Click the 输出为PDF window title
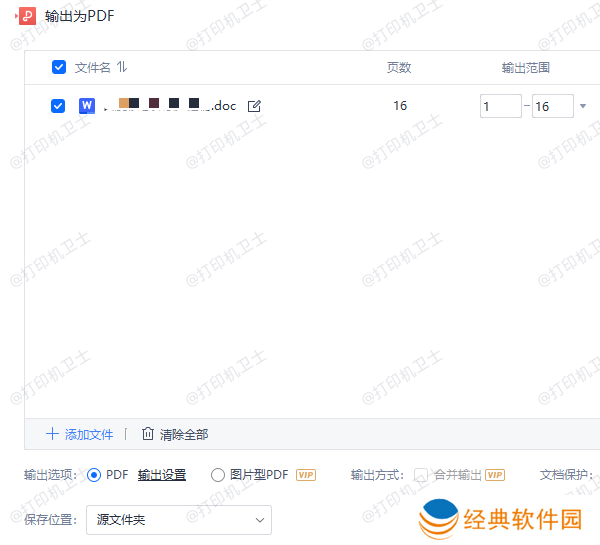This screenshot has height=545, width=600. pos(79,16)
